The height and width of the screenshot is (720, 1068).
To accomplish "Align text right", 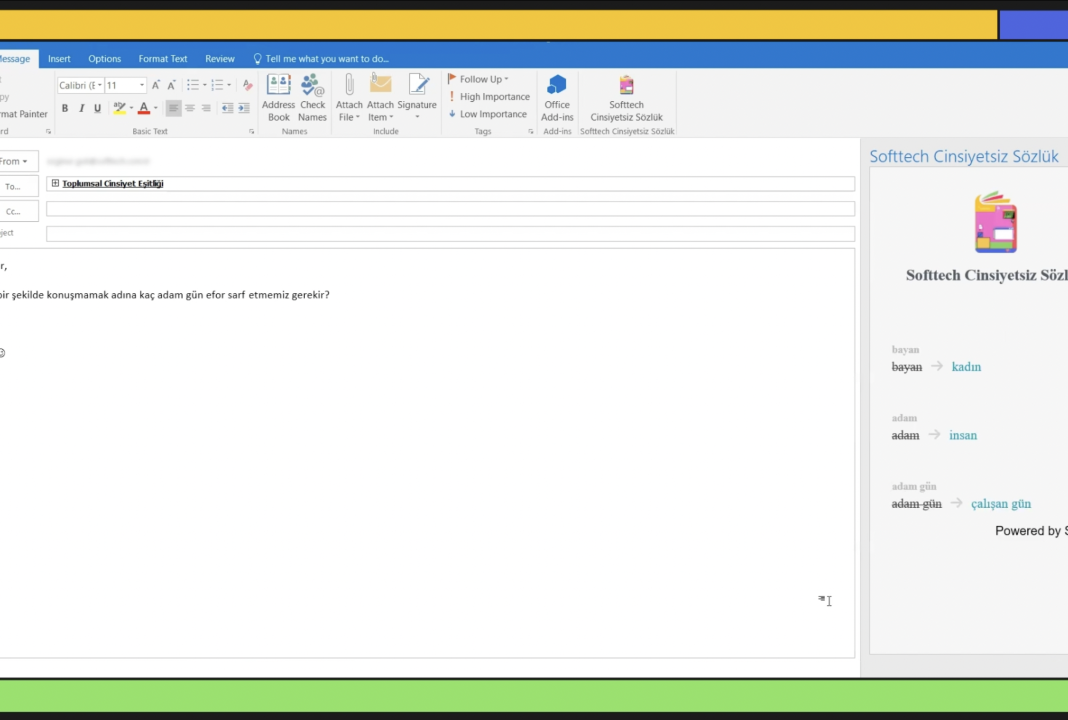I will [206, 108].
